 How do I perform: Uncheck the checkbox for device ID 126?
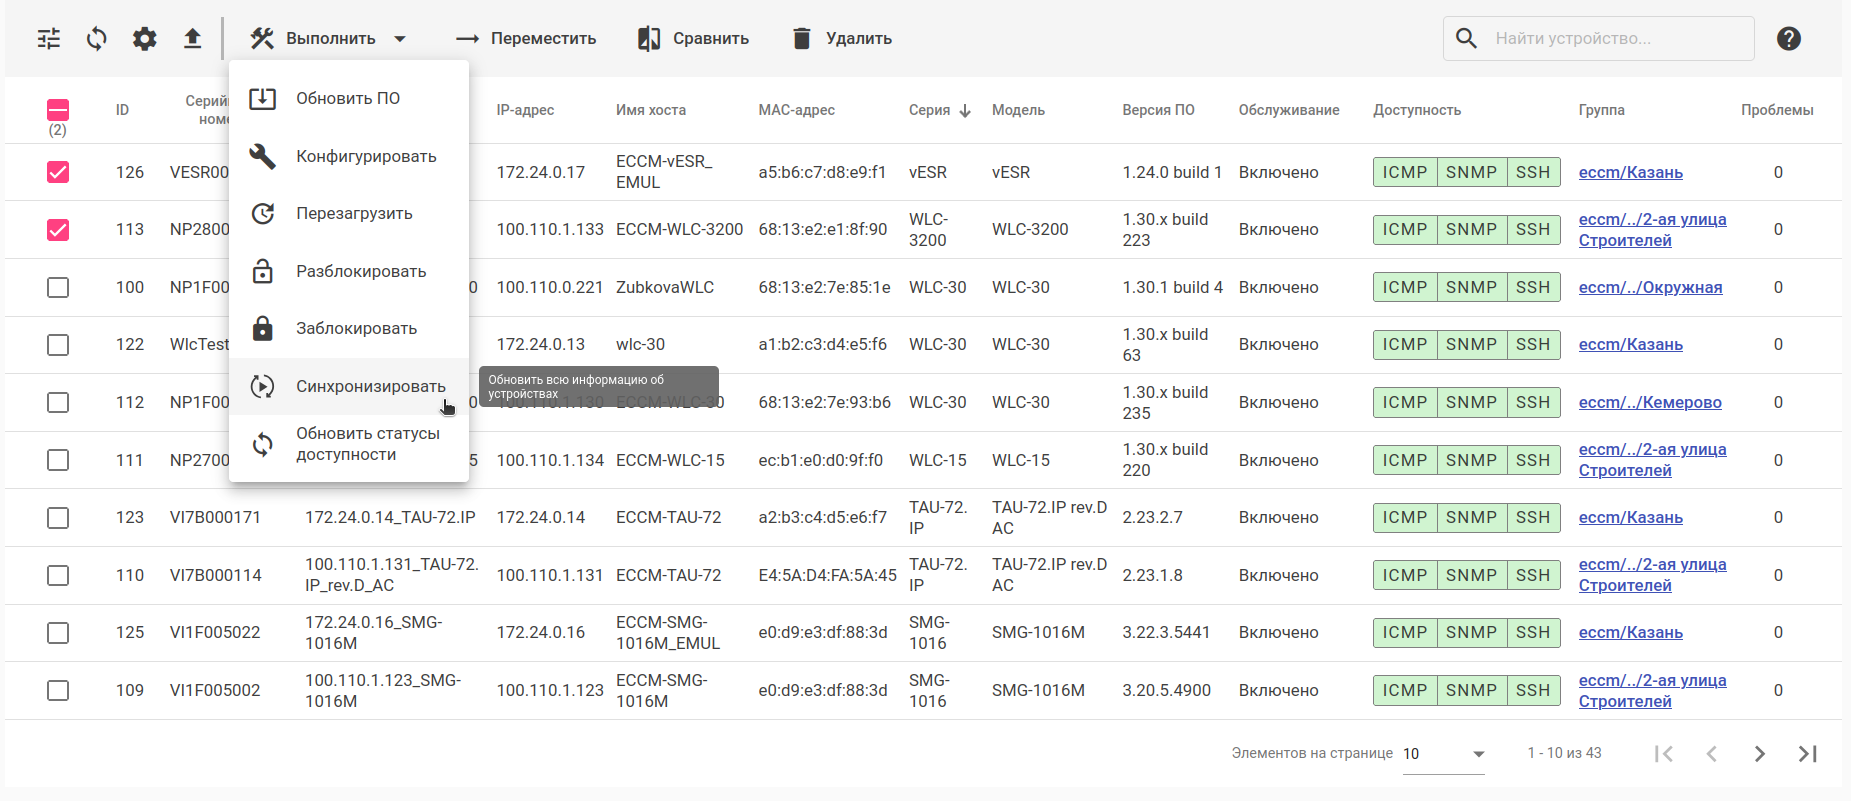pyautogui.click(x=58, y=172)
